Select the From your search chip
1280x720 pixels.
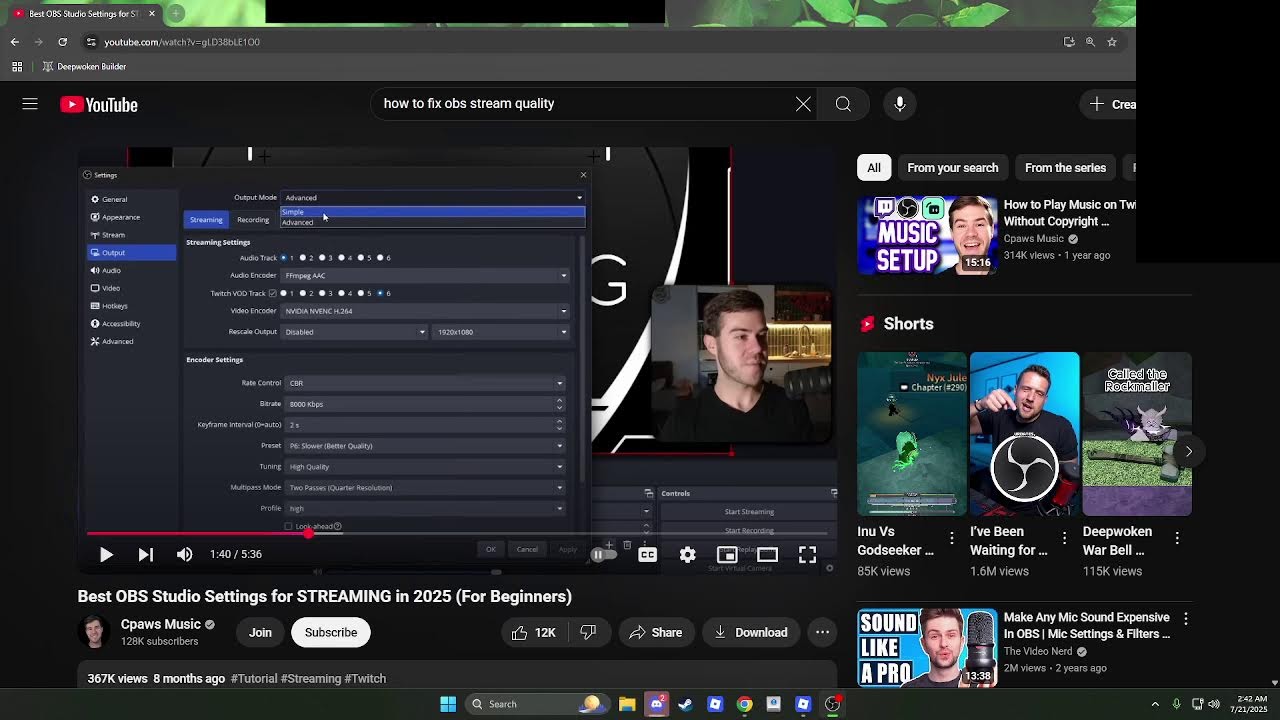952,168
